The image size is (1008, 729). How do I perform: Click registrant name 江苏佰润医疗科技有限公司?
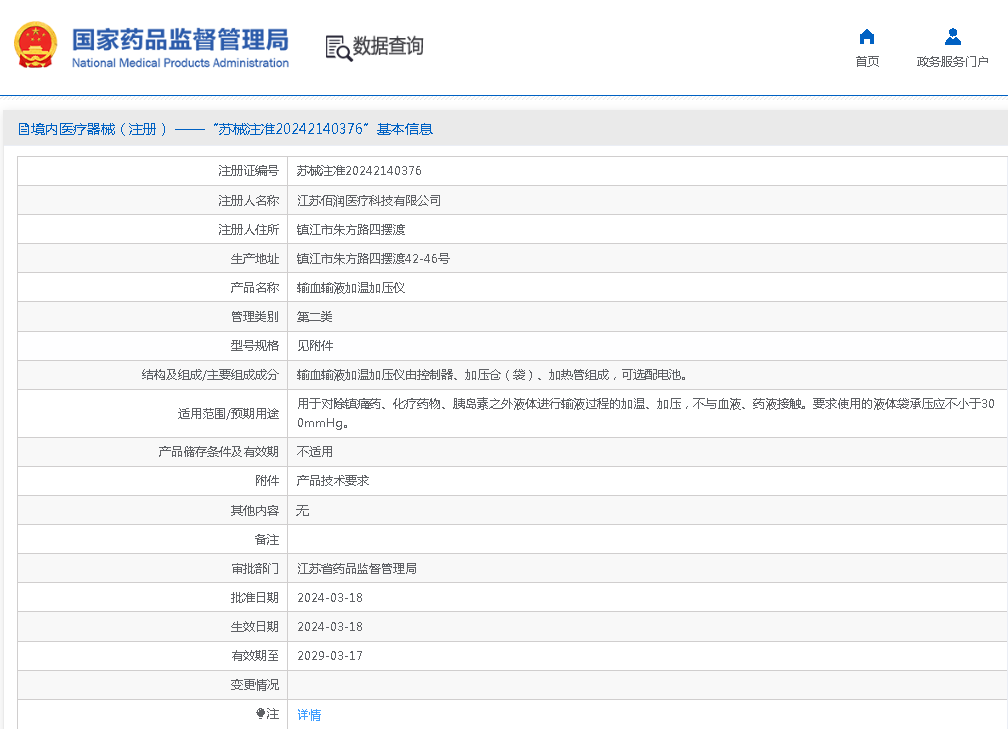click(x=369, y=200)
